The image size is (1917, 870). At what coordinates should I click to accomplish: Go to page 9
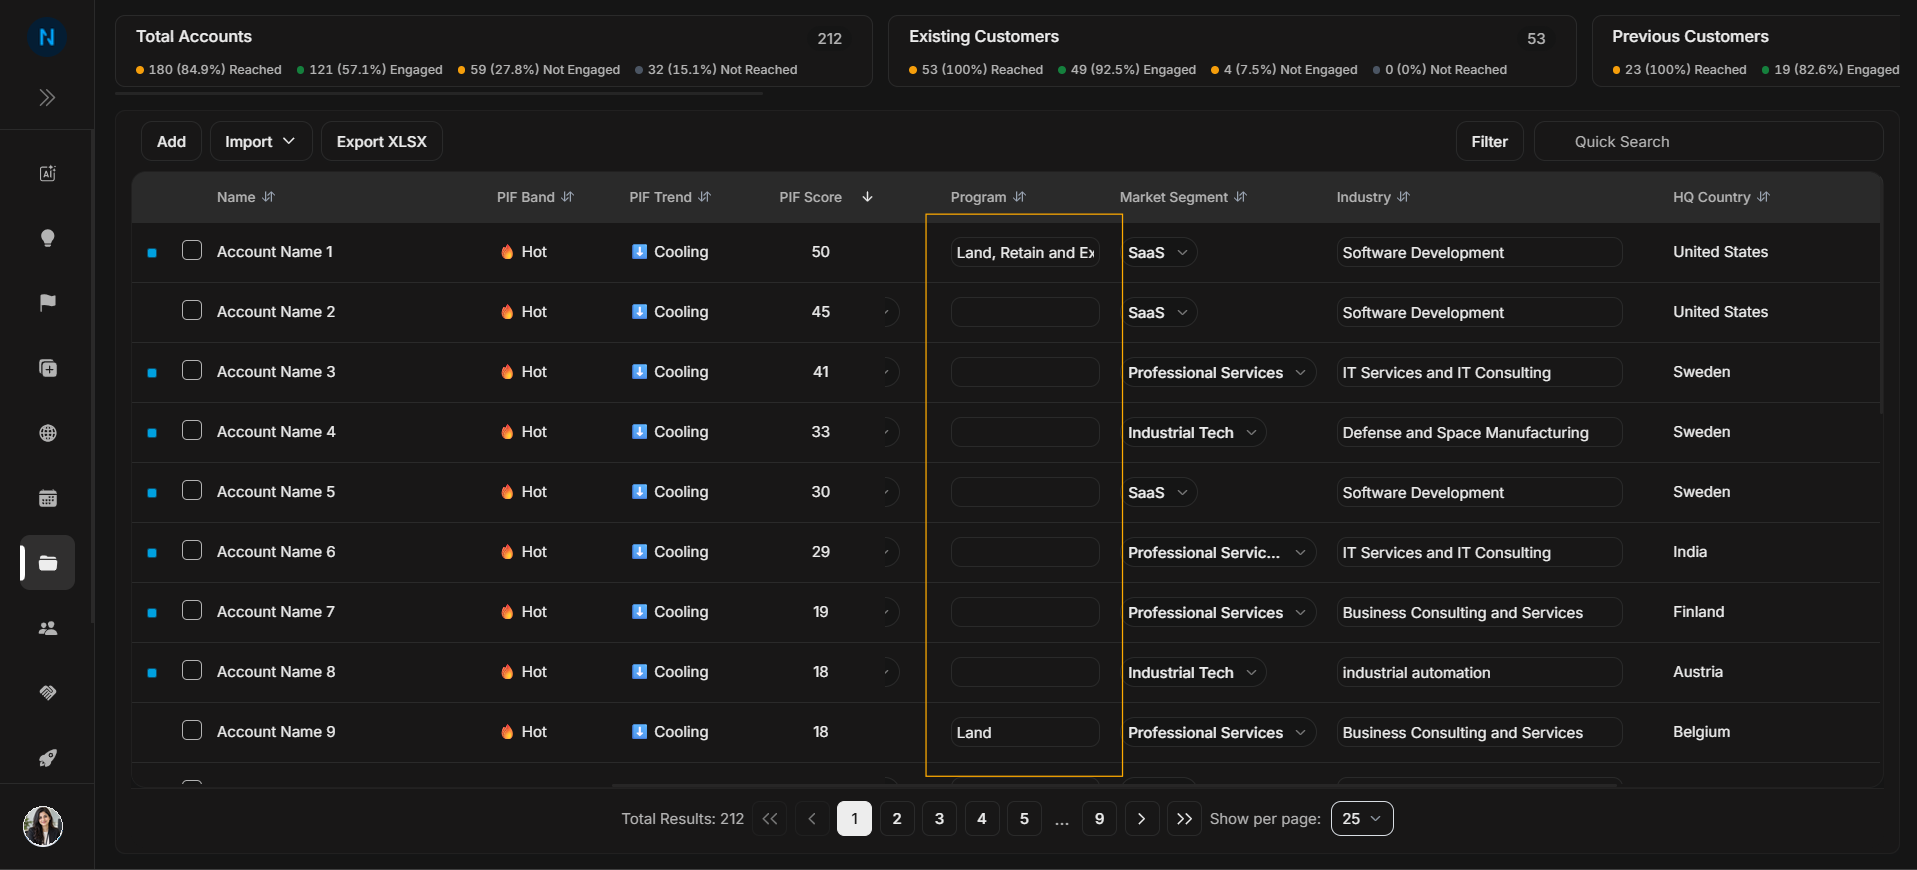pyautogui.click(x=1099, y=819)
